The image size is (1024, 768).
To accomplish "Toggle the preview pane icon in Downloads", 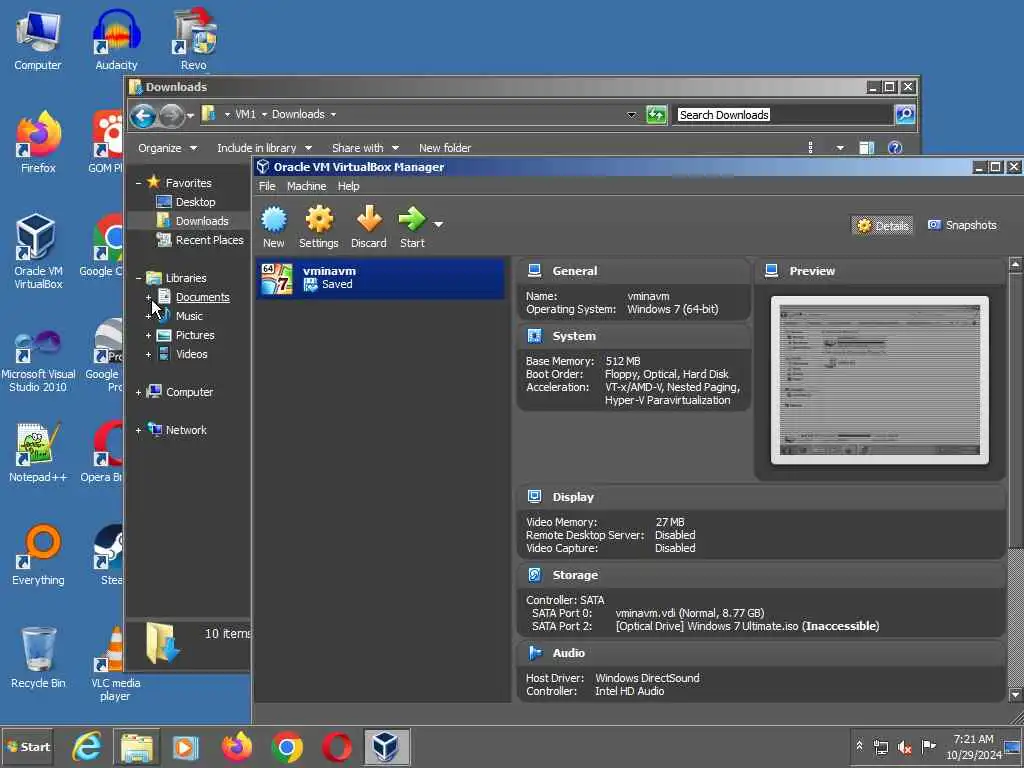I will point(867,148).
